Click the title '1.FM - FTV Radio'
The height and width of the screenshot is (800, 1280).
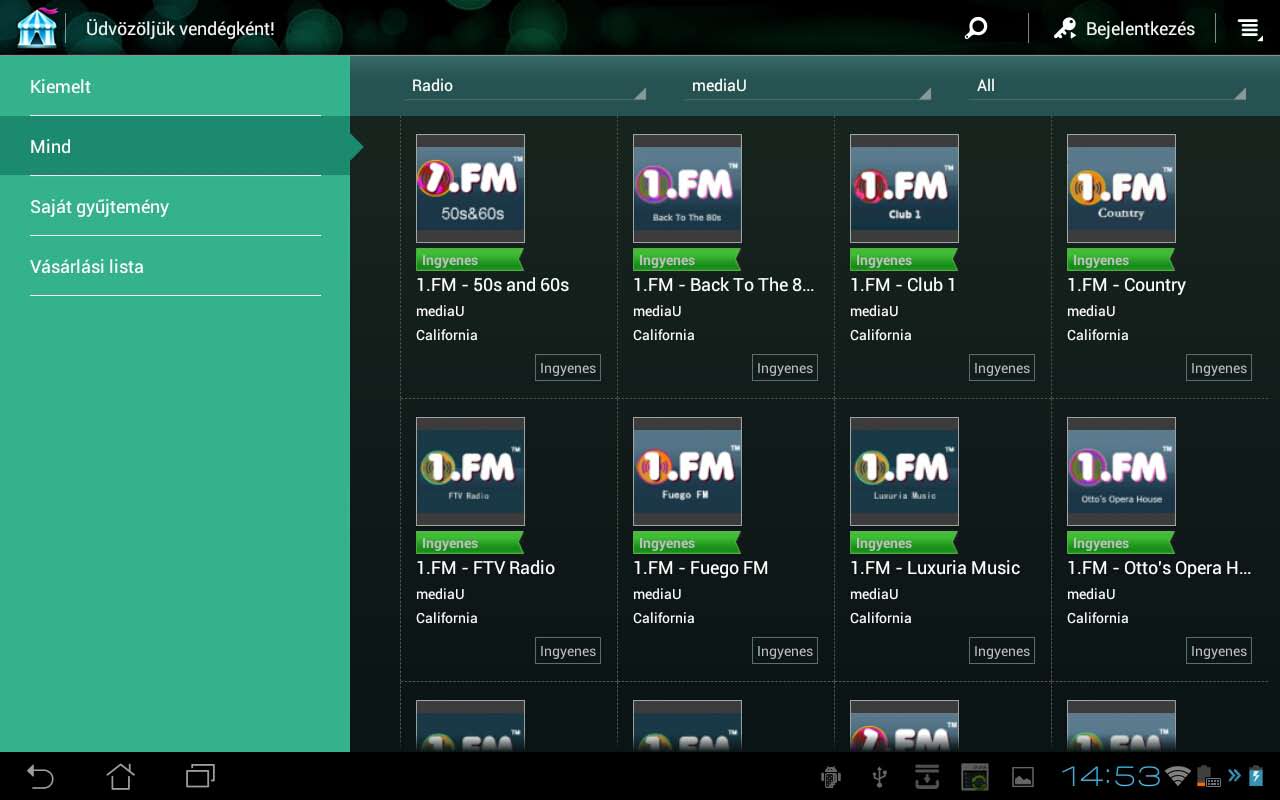[x=485, y=568]
